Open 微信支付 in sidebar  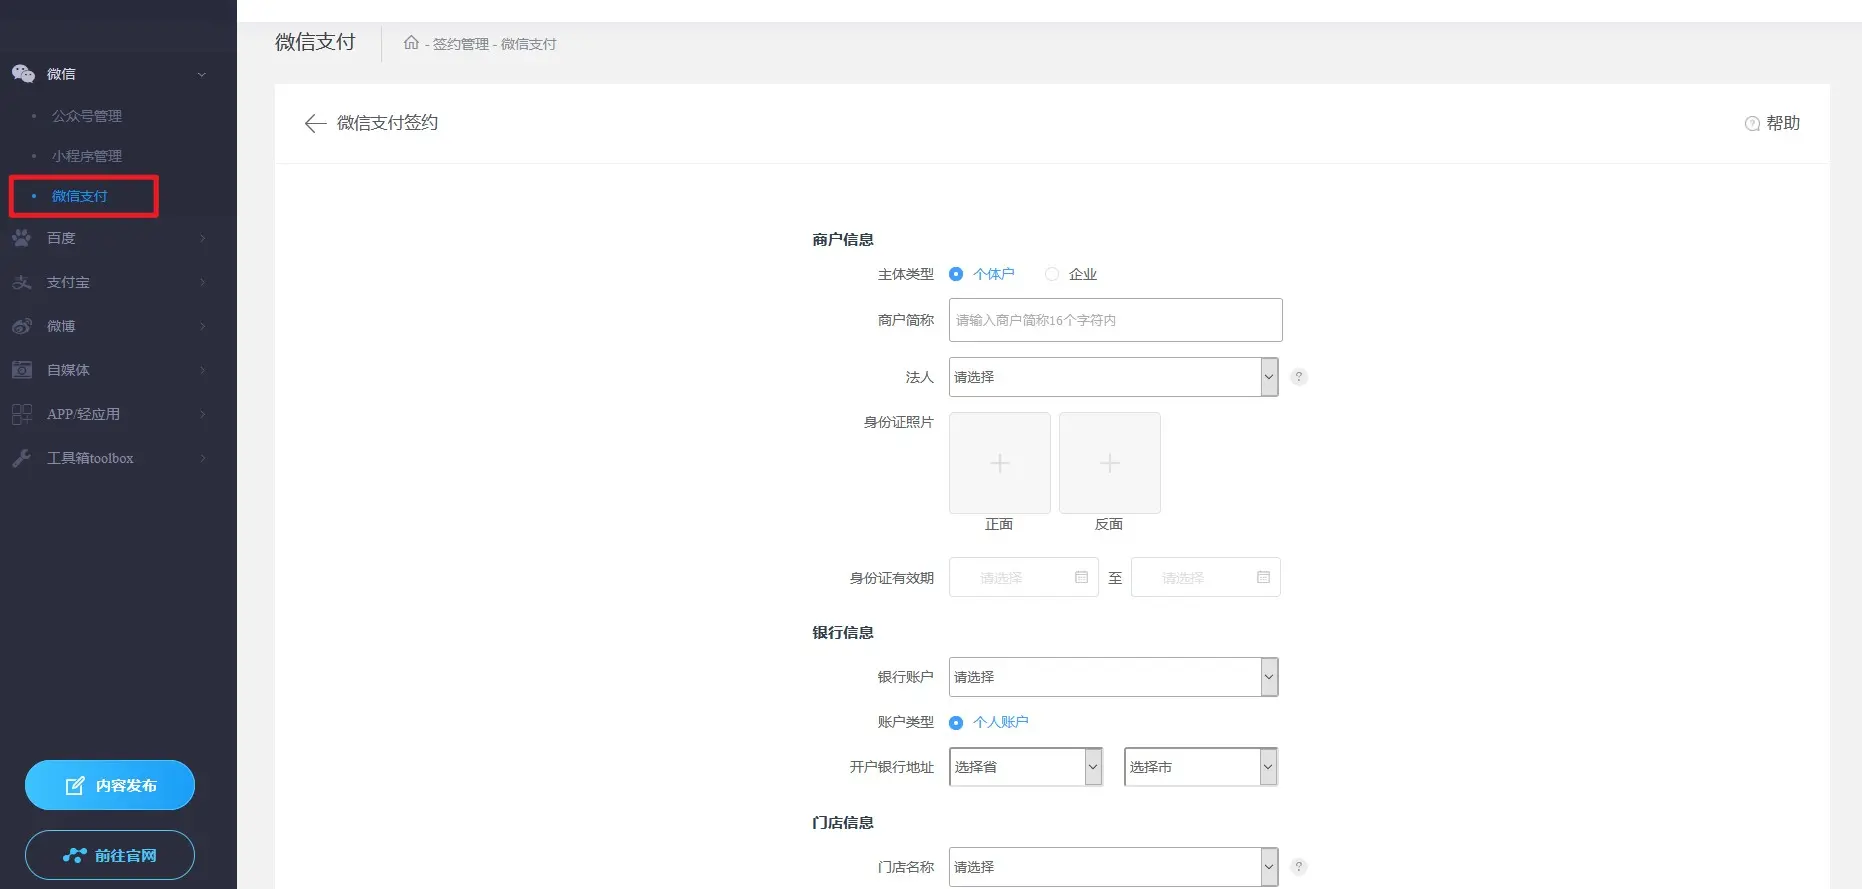80,196
